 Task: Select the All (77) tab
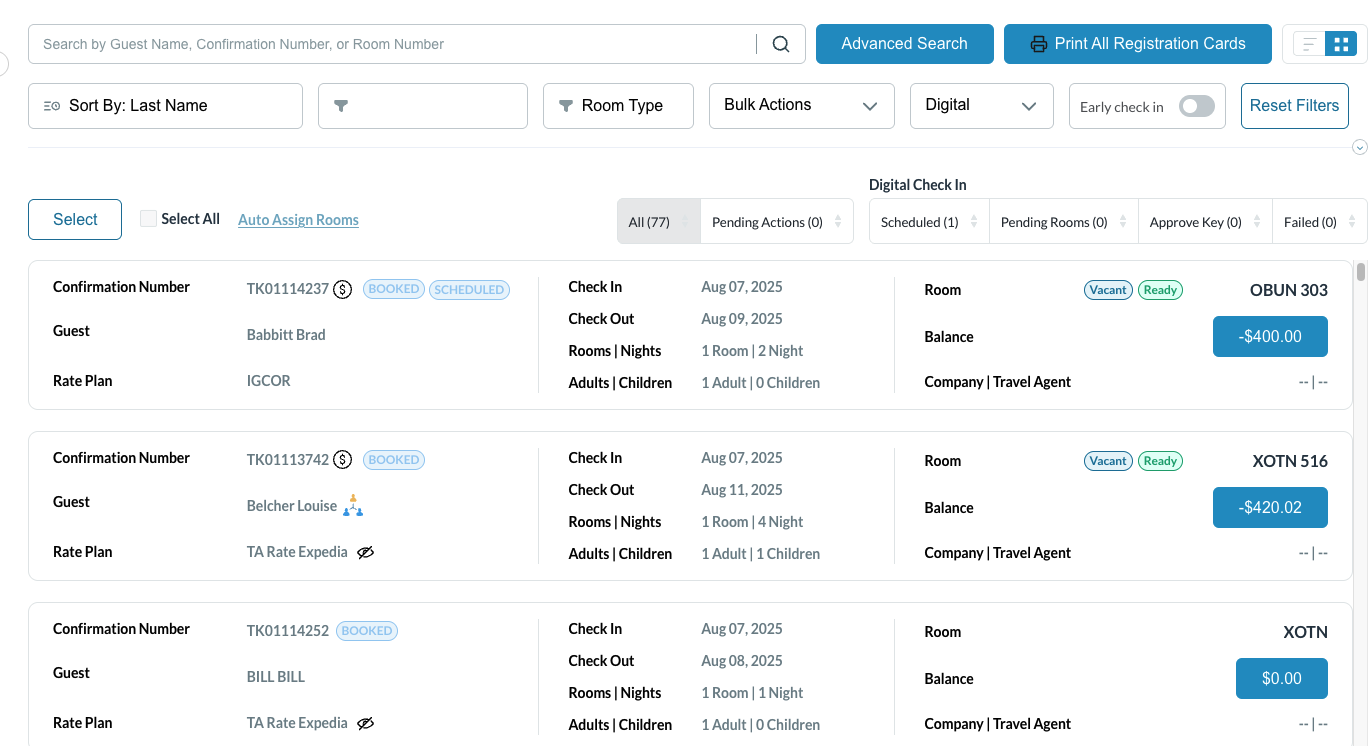658,222
